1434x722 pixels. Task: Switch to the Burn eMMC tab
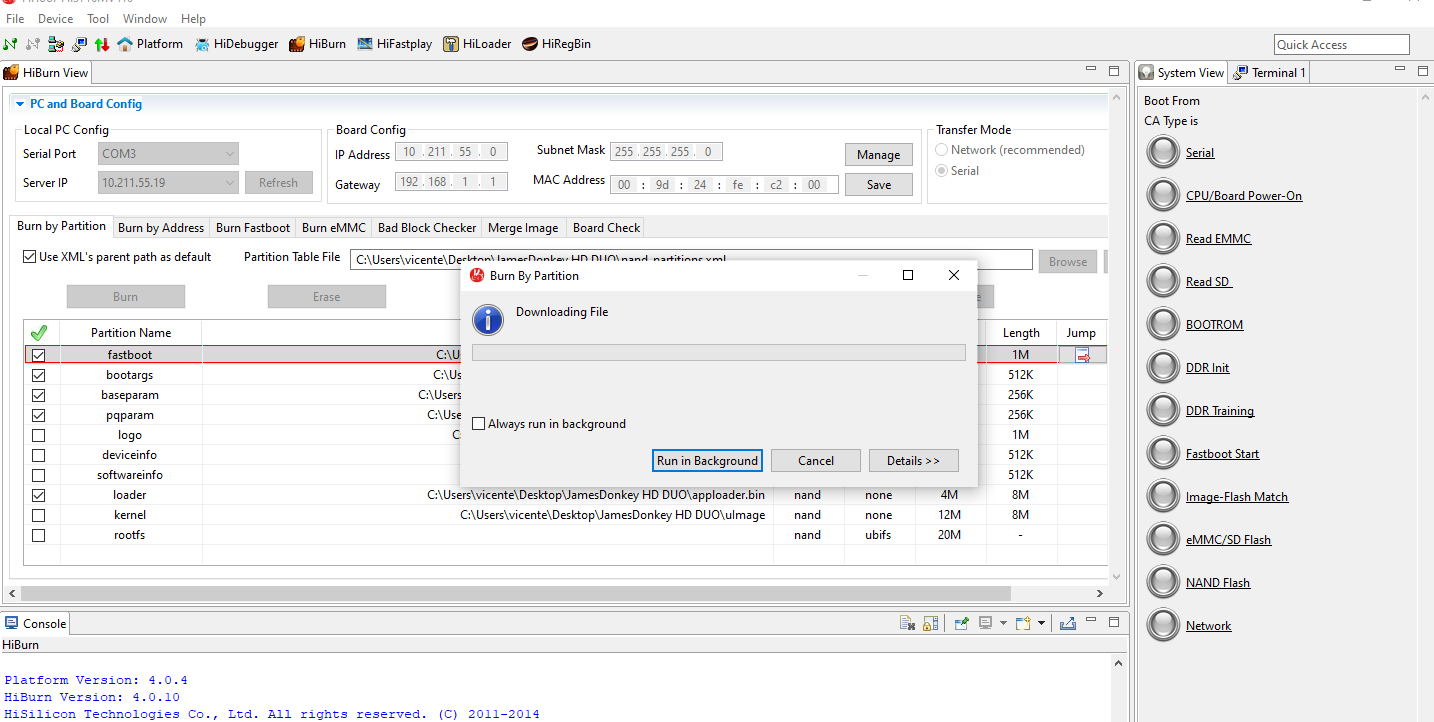pos(333,227)
